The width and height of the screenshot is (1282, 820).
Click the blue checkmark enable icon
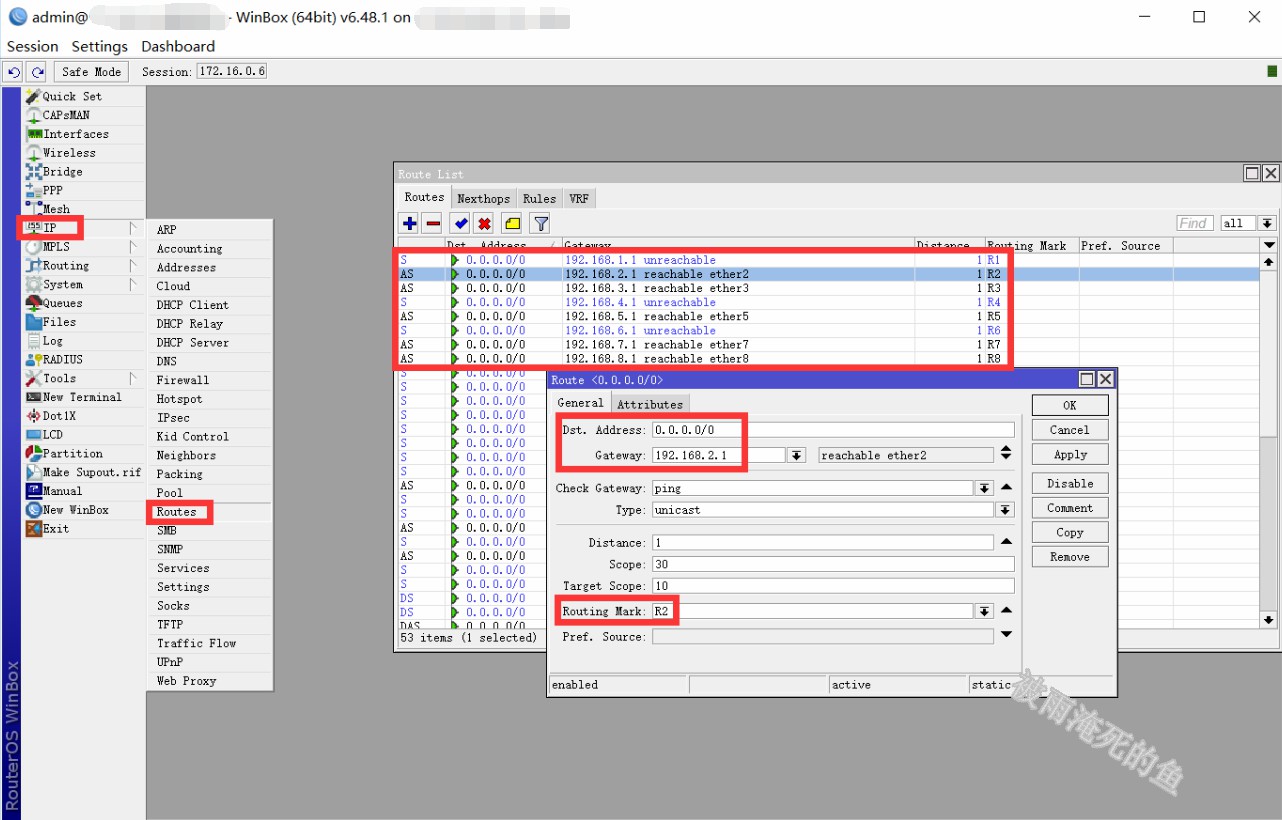tap(460, 224)
